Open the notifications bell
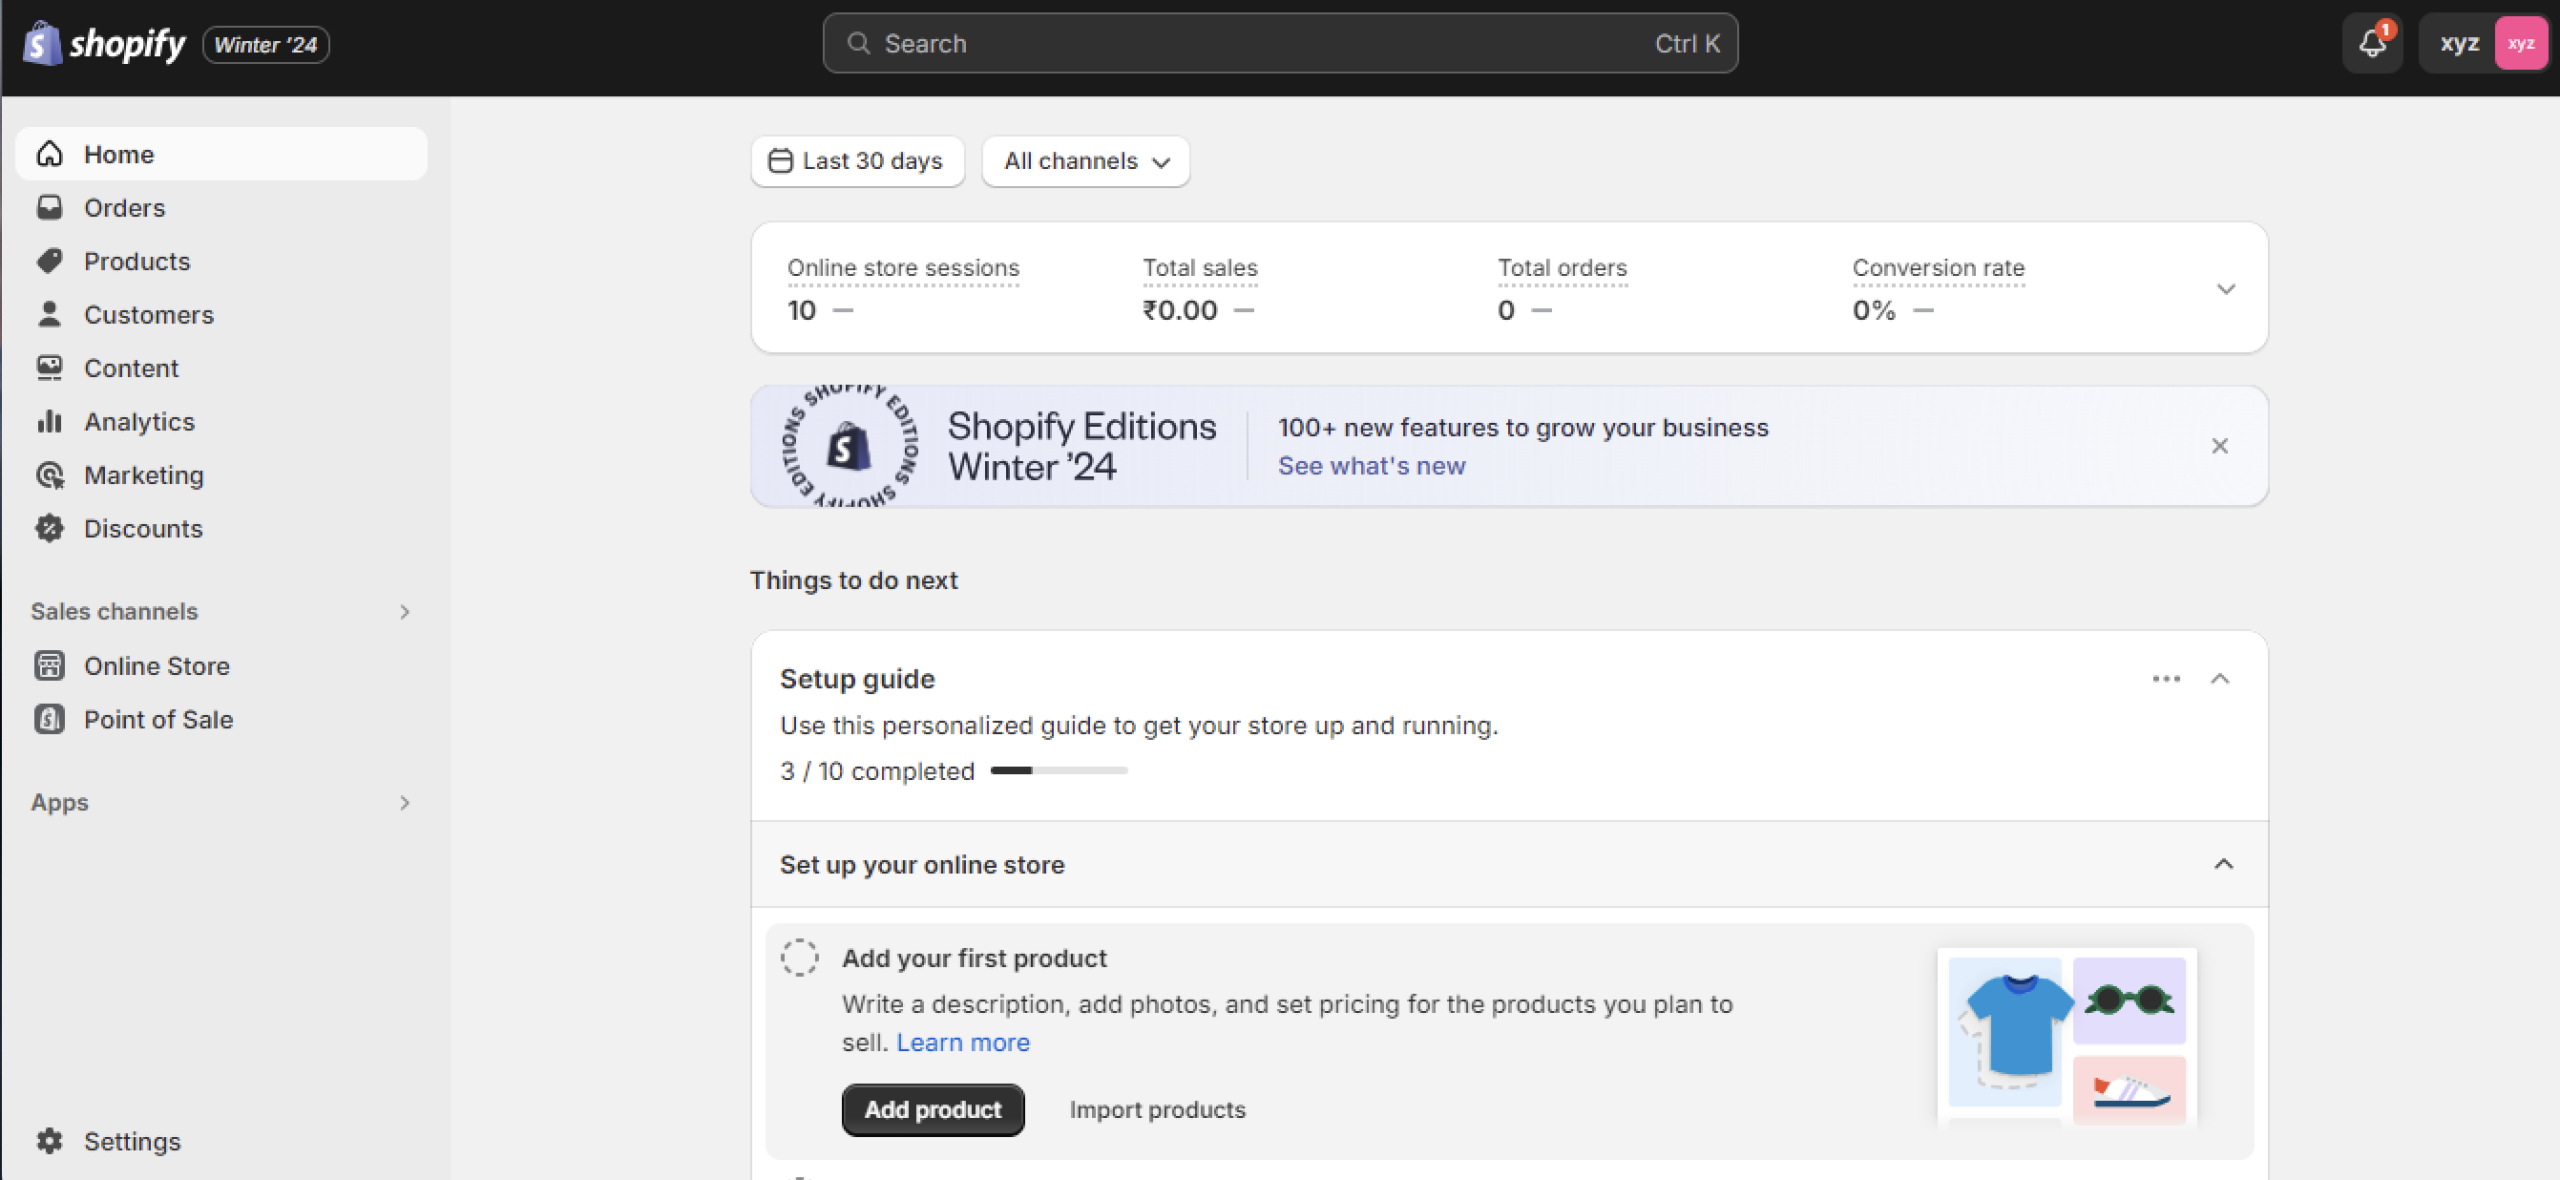Screen dimensions: 2560x1180 point(2373,43)
